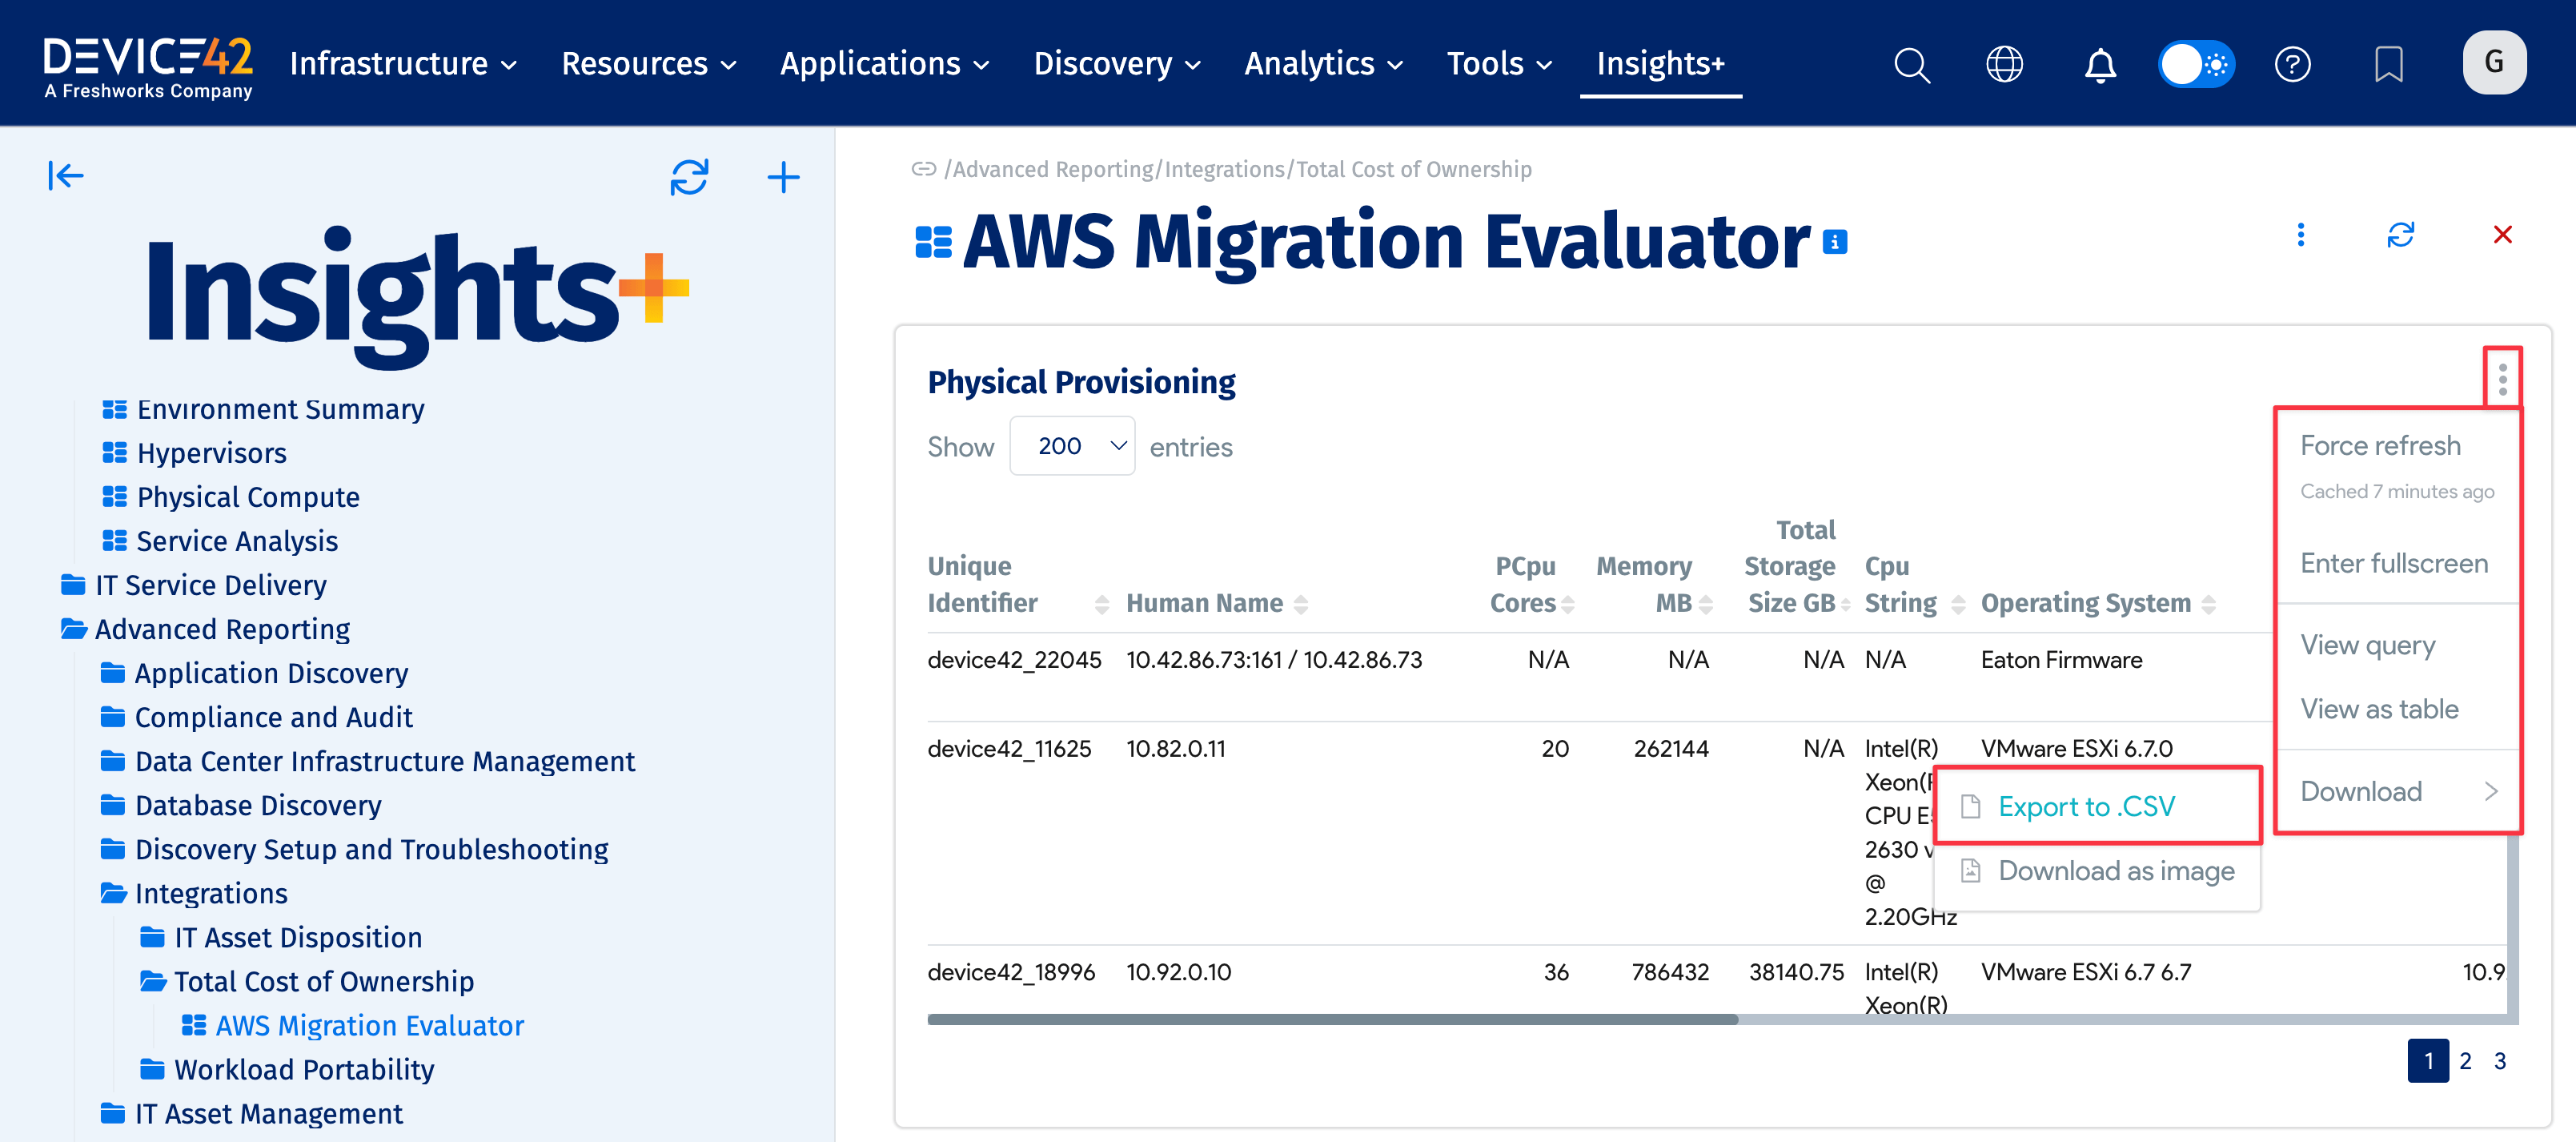Toggle the light/dark theme switch

click(x=2196, y=65)
